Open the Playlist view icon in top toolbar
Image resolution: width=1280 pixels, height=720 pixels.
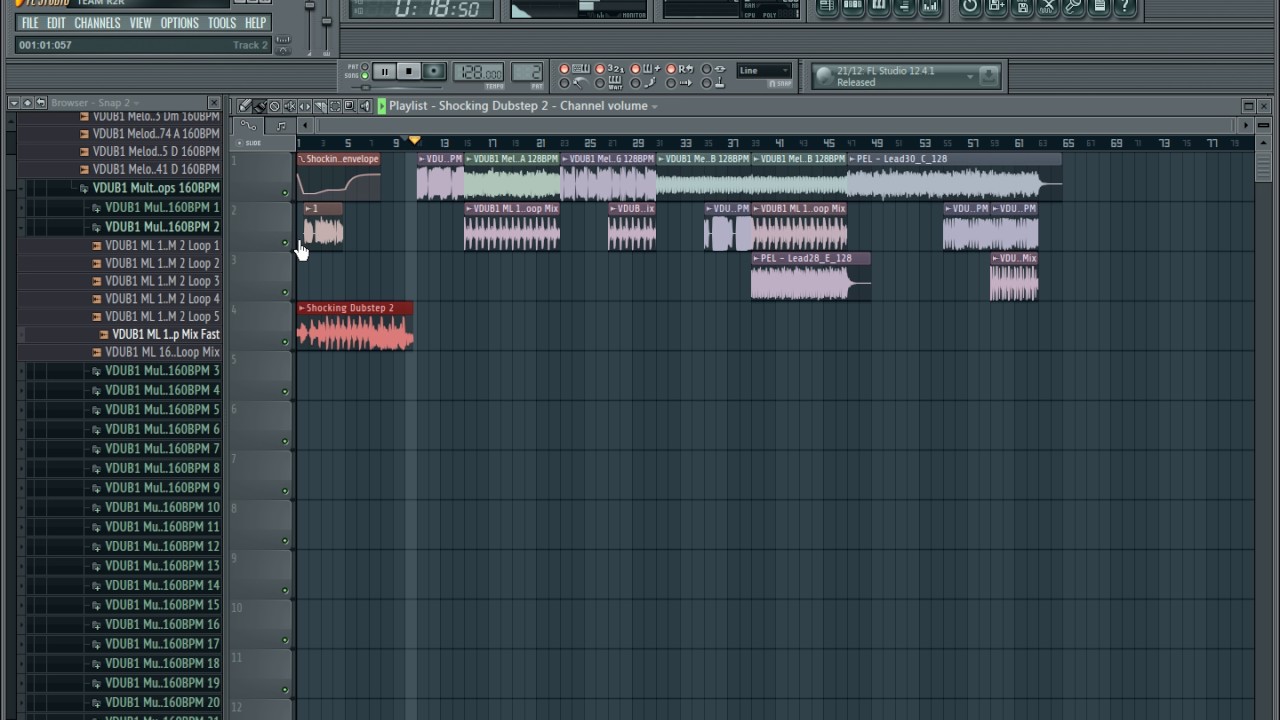[827, 6]
